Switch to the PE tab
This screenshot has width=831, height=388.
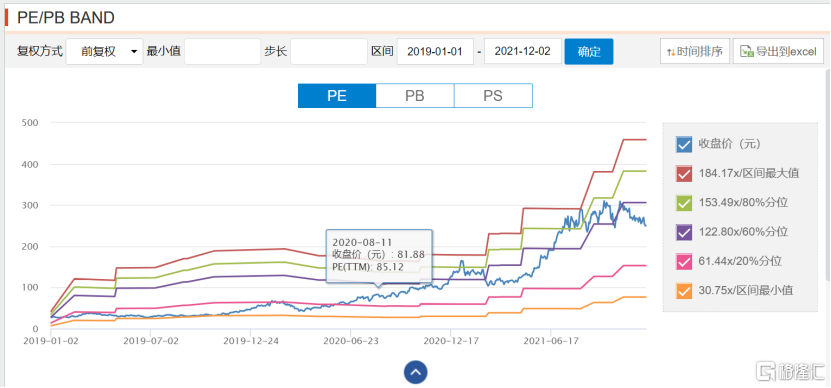337,96
